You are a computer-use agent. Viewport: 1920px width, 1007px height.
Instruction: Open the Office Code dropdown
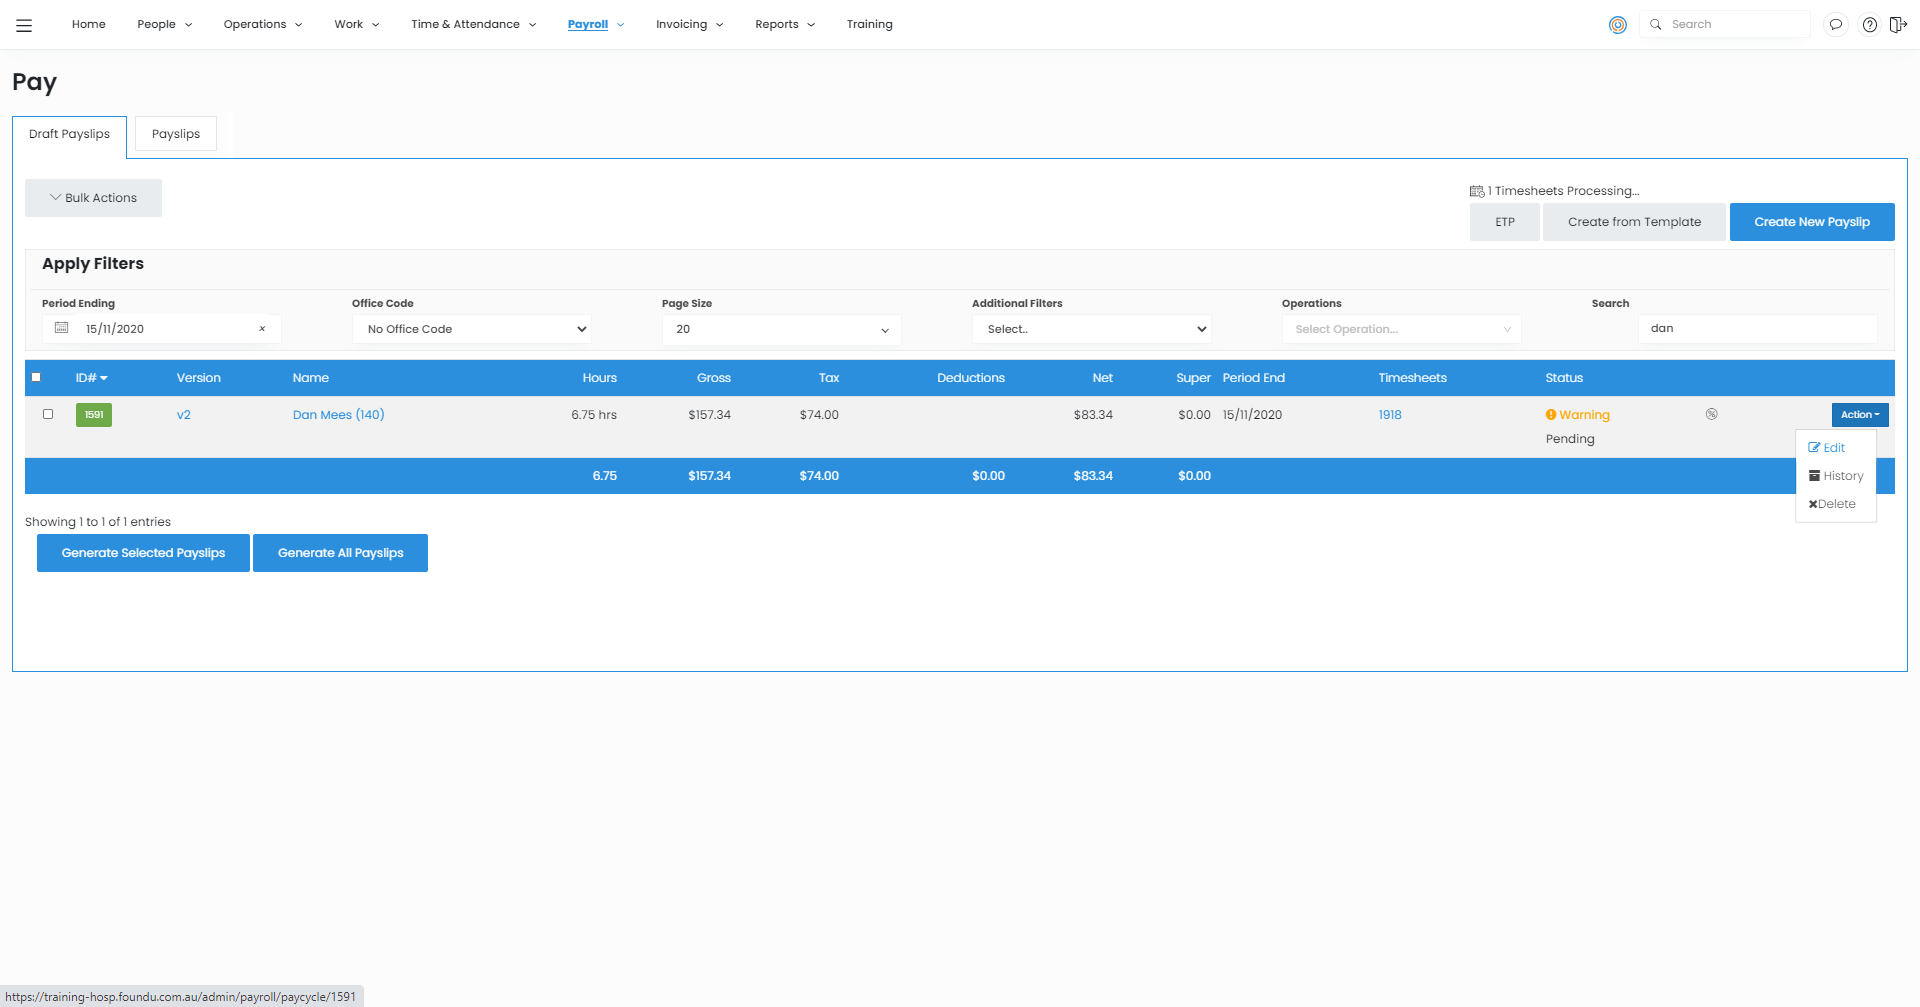click(x=471, y=329)
